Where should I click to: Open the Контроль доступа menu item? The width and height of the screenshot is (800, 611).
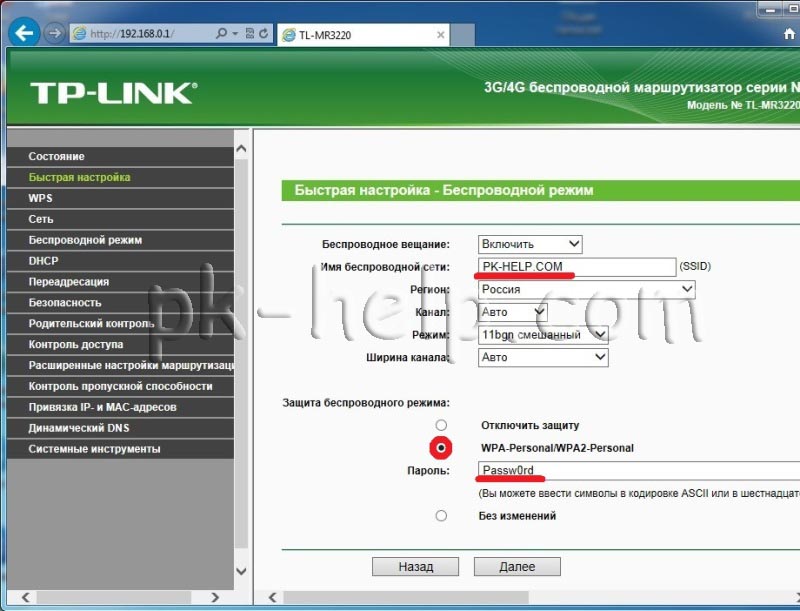[120, 345]
